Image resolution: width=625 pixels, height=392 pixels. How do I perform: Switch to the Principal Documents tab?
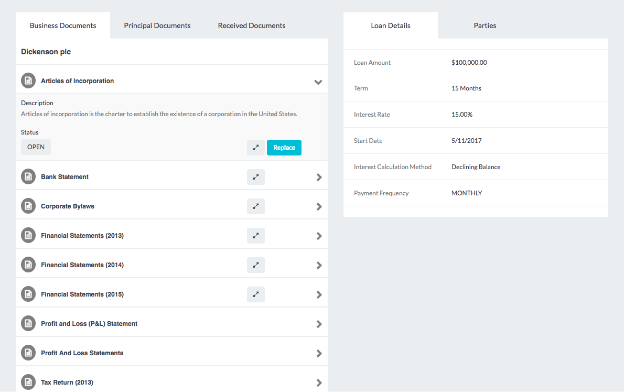(x=157, y=26)
